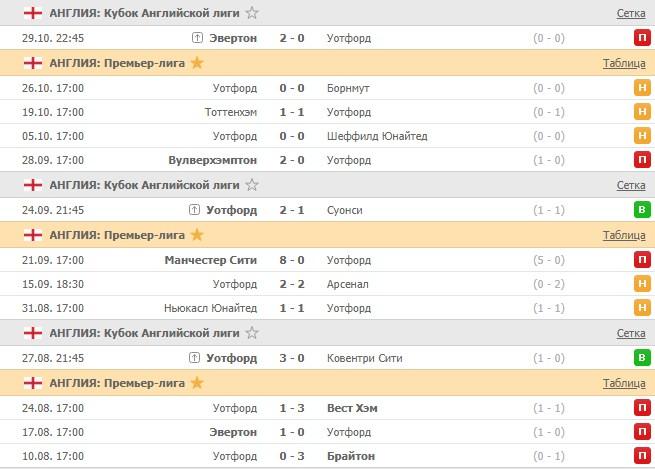Open Сетка link above the Эвертон 29.10 match

(x=630, y=13)
